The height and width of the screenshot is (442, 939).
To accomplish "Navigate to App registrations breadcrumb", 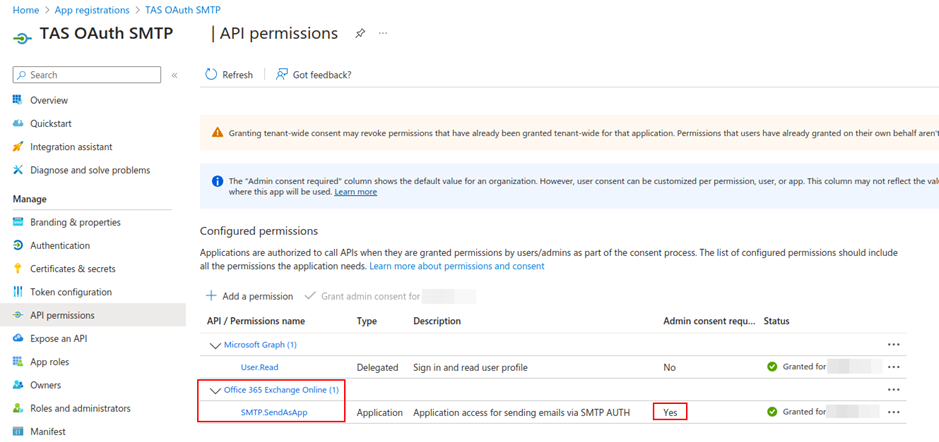I will (x=91, y=10).
